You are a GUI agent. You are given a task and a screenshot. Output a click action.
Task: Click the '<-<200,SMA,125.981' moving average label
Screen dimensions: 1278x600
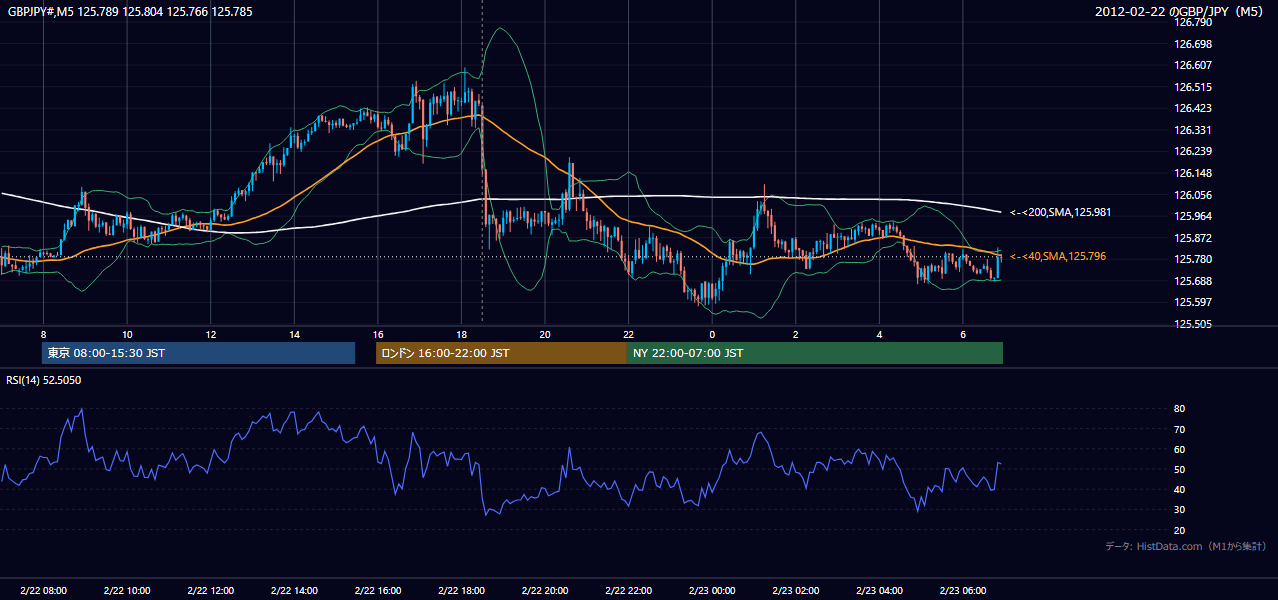1060,212
